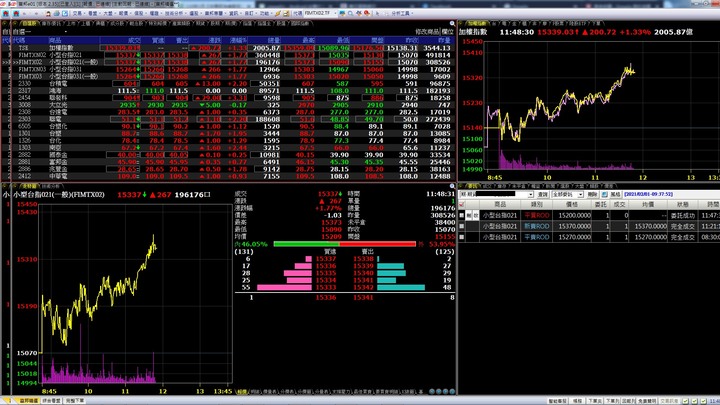Open the FIMTX02.TF symbol code dropdown
This screenshot has height=405, width=720.
336,13
